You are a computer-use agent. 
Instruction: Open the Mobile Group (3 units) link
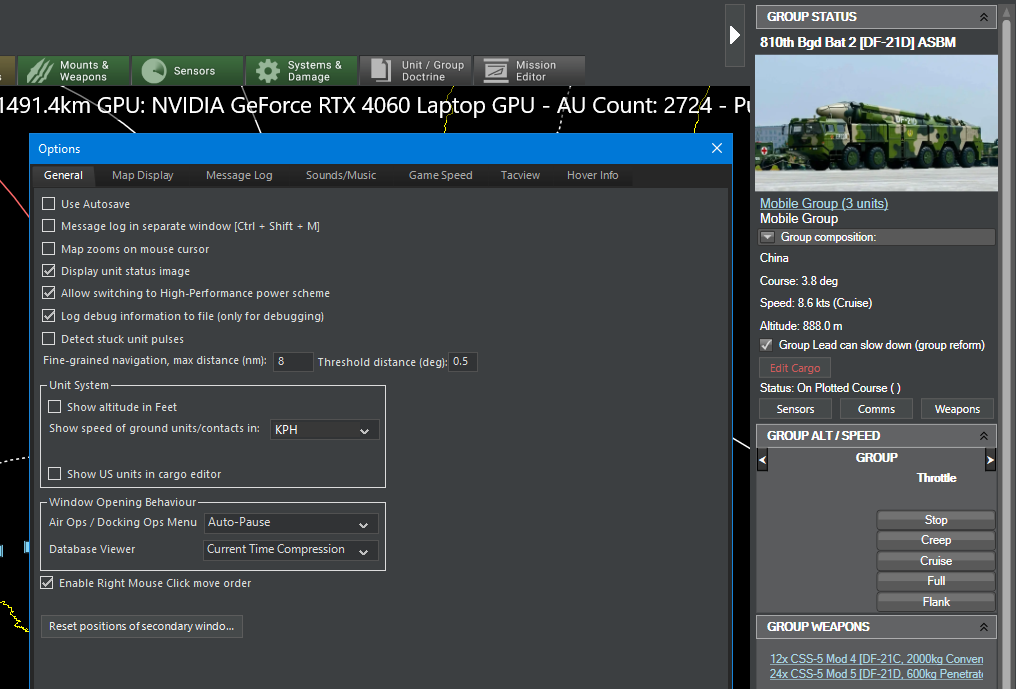[x=824, y=204]
